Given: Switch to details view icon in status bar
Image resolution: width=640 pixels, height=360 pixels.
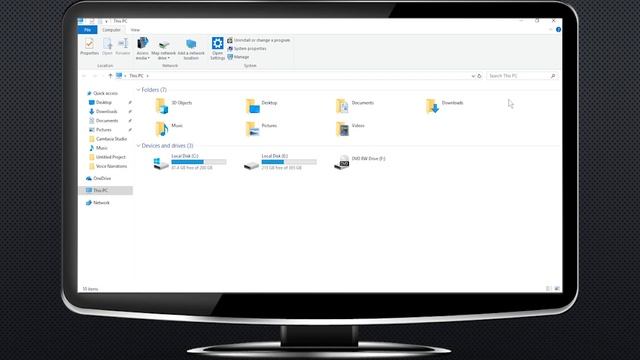Looking at the screenshot, I should click(x=549, y=289).
